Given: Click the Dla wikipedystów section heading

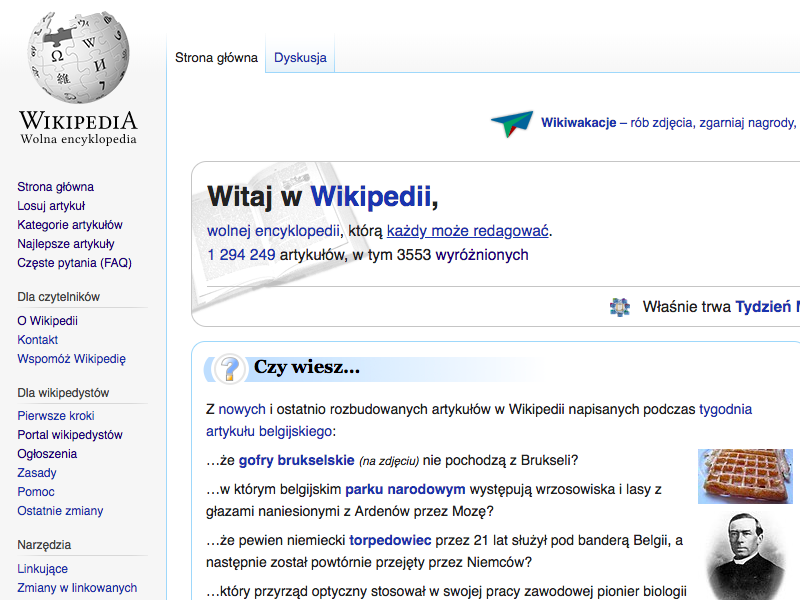Looking at the screenshot, I should (x=63, y=393).
